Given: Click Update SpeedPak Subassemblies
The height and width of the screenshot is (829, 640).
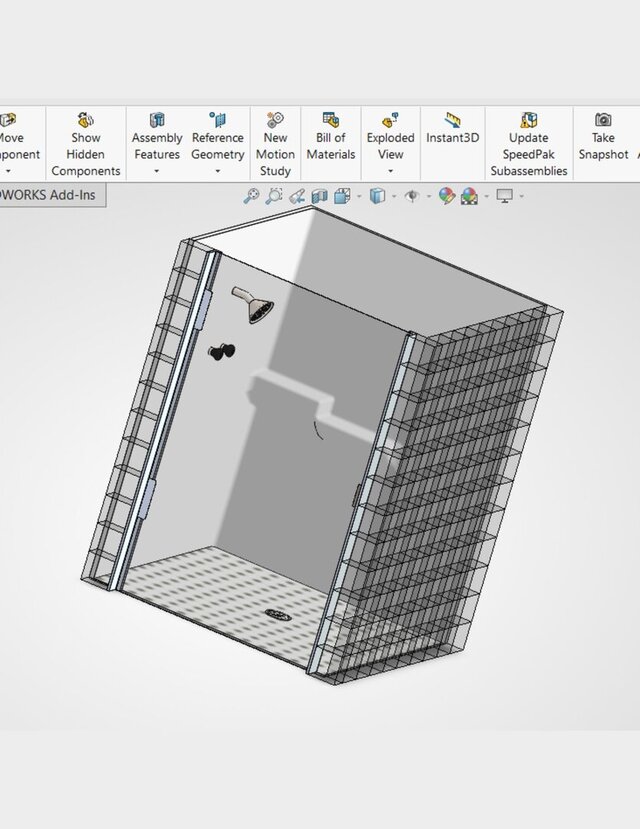Looking at the screenshot, I should (528, 120).
